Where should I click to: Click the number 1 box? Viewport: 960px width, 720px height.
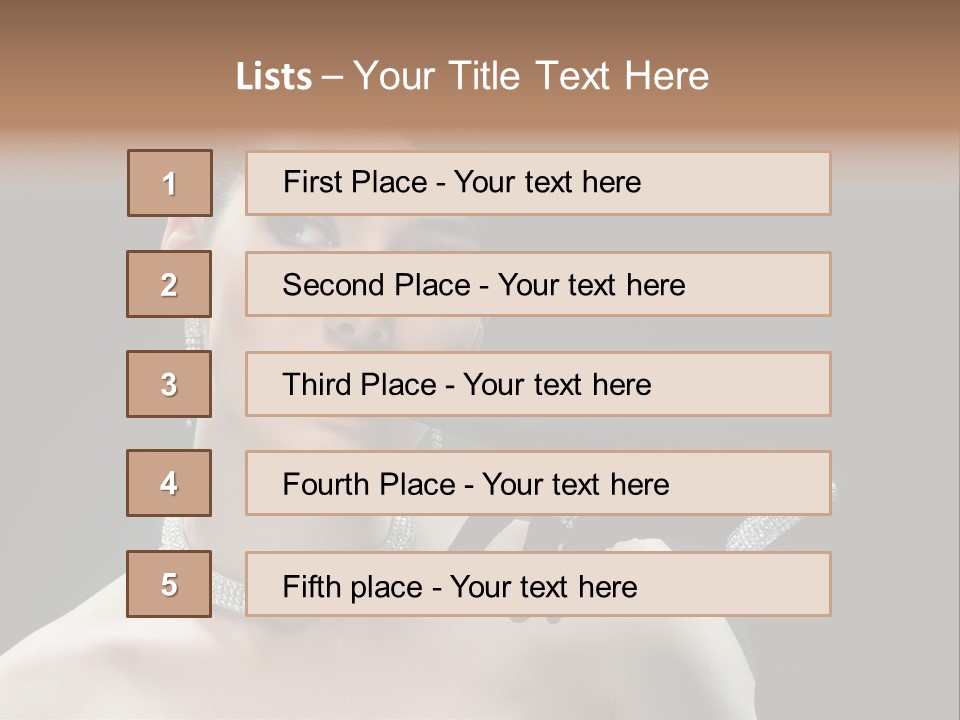[x=170, y=183]
